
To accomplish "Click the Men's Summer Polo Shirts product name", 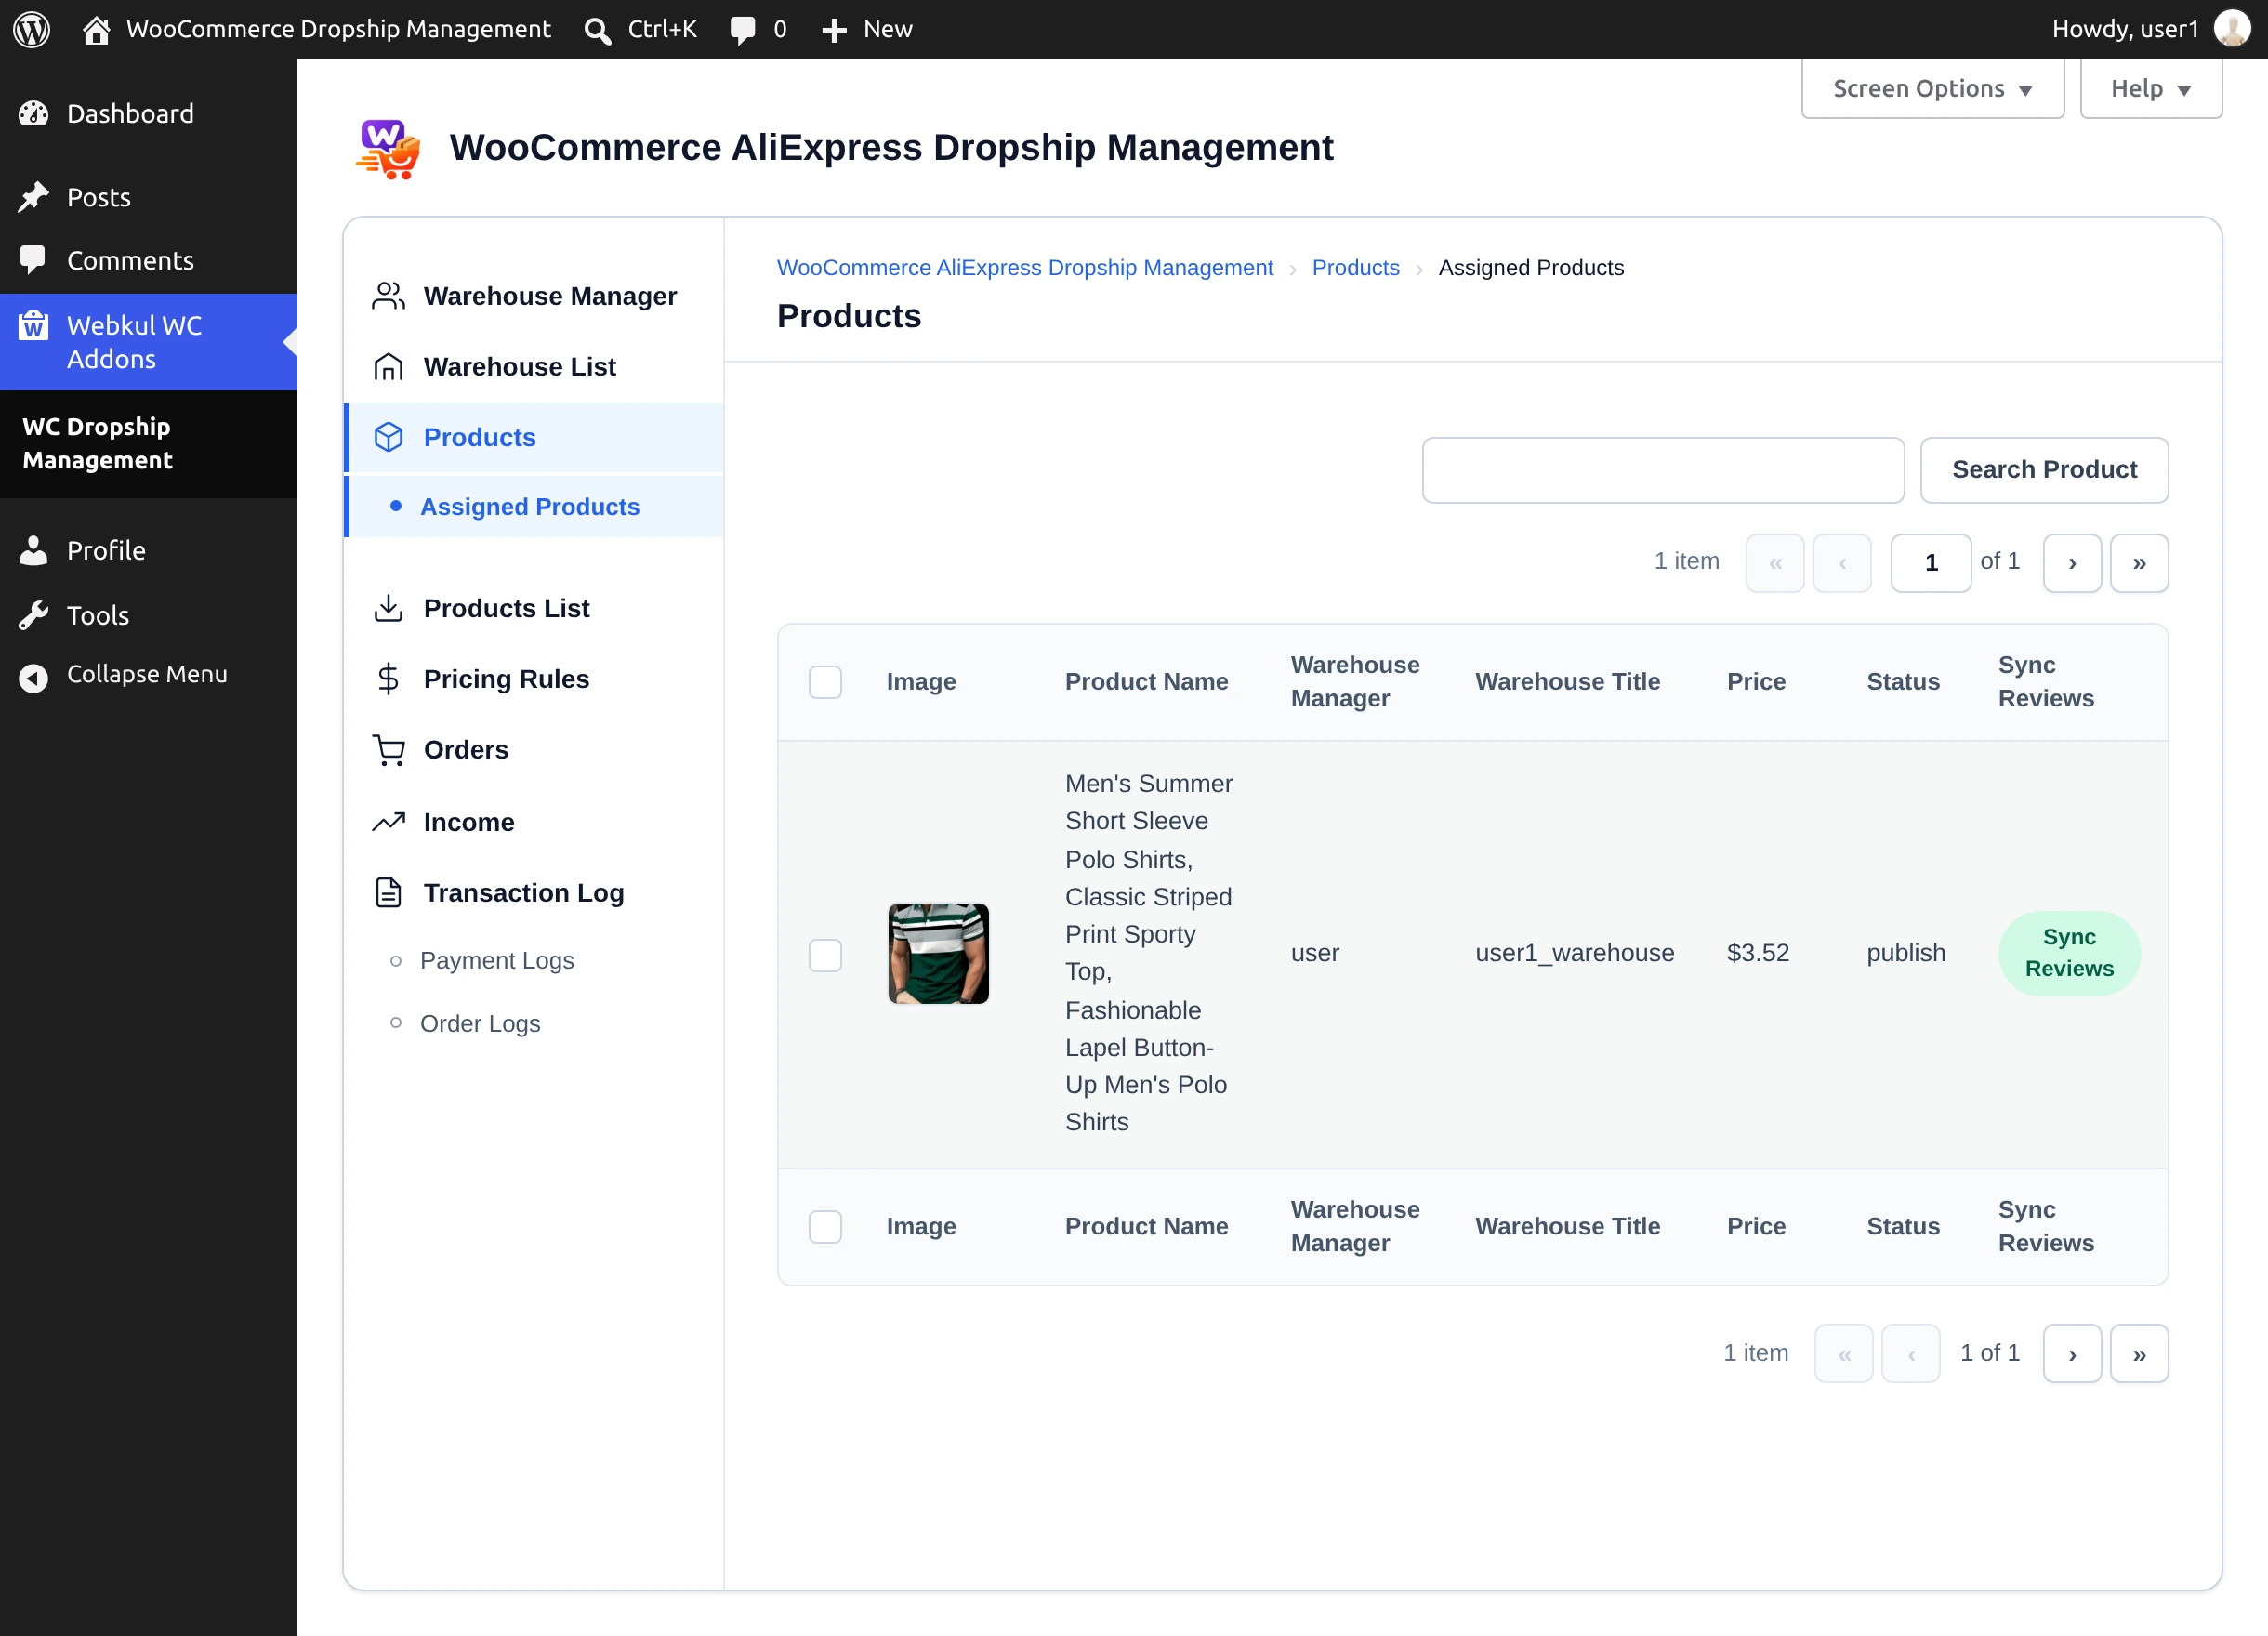I will point(1149,953).
